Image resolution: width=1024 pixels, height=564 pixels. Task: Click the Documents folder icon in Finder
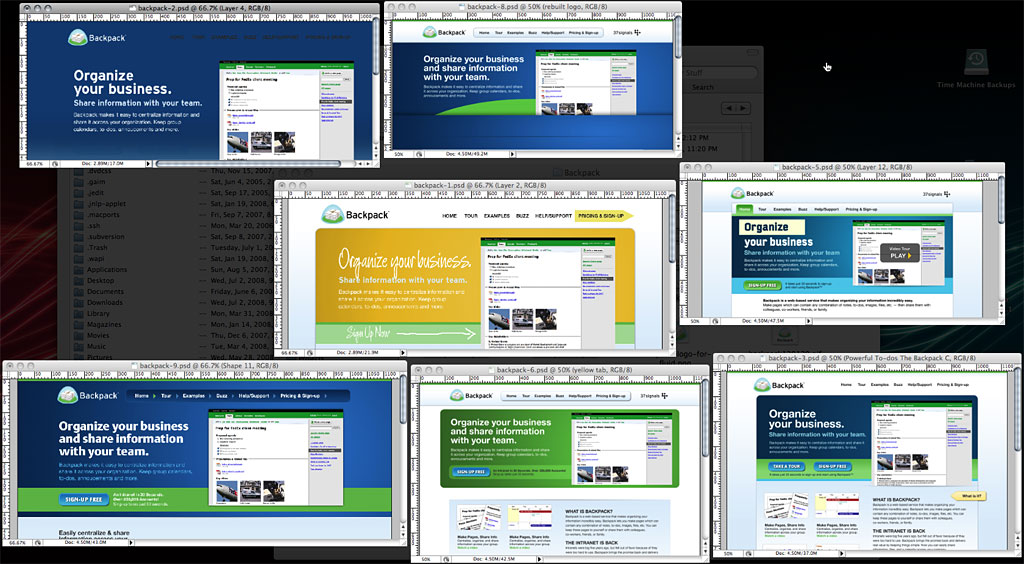point(78,292)
